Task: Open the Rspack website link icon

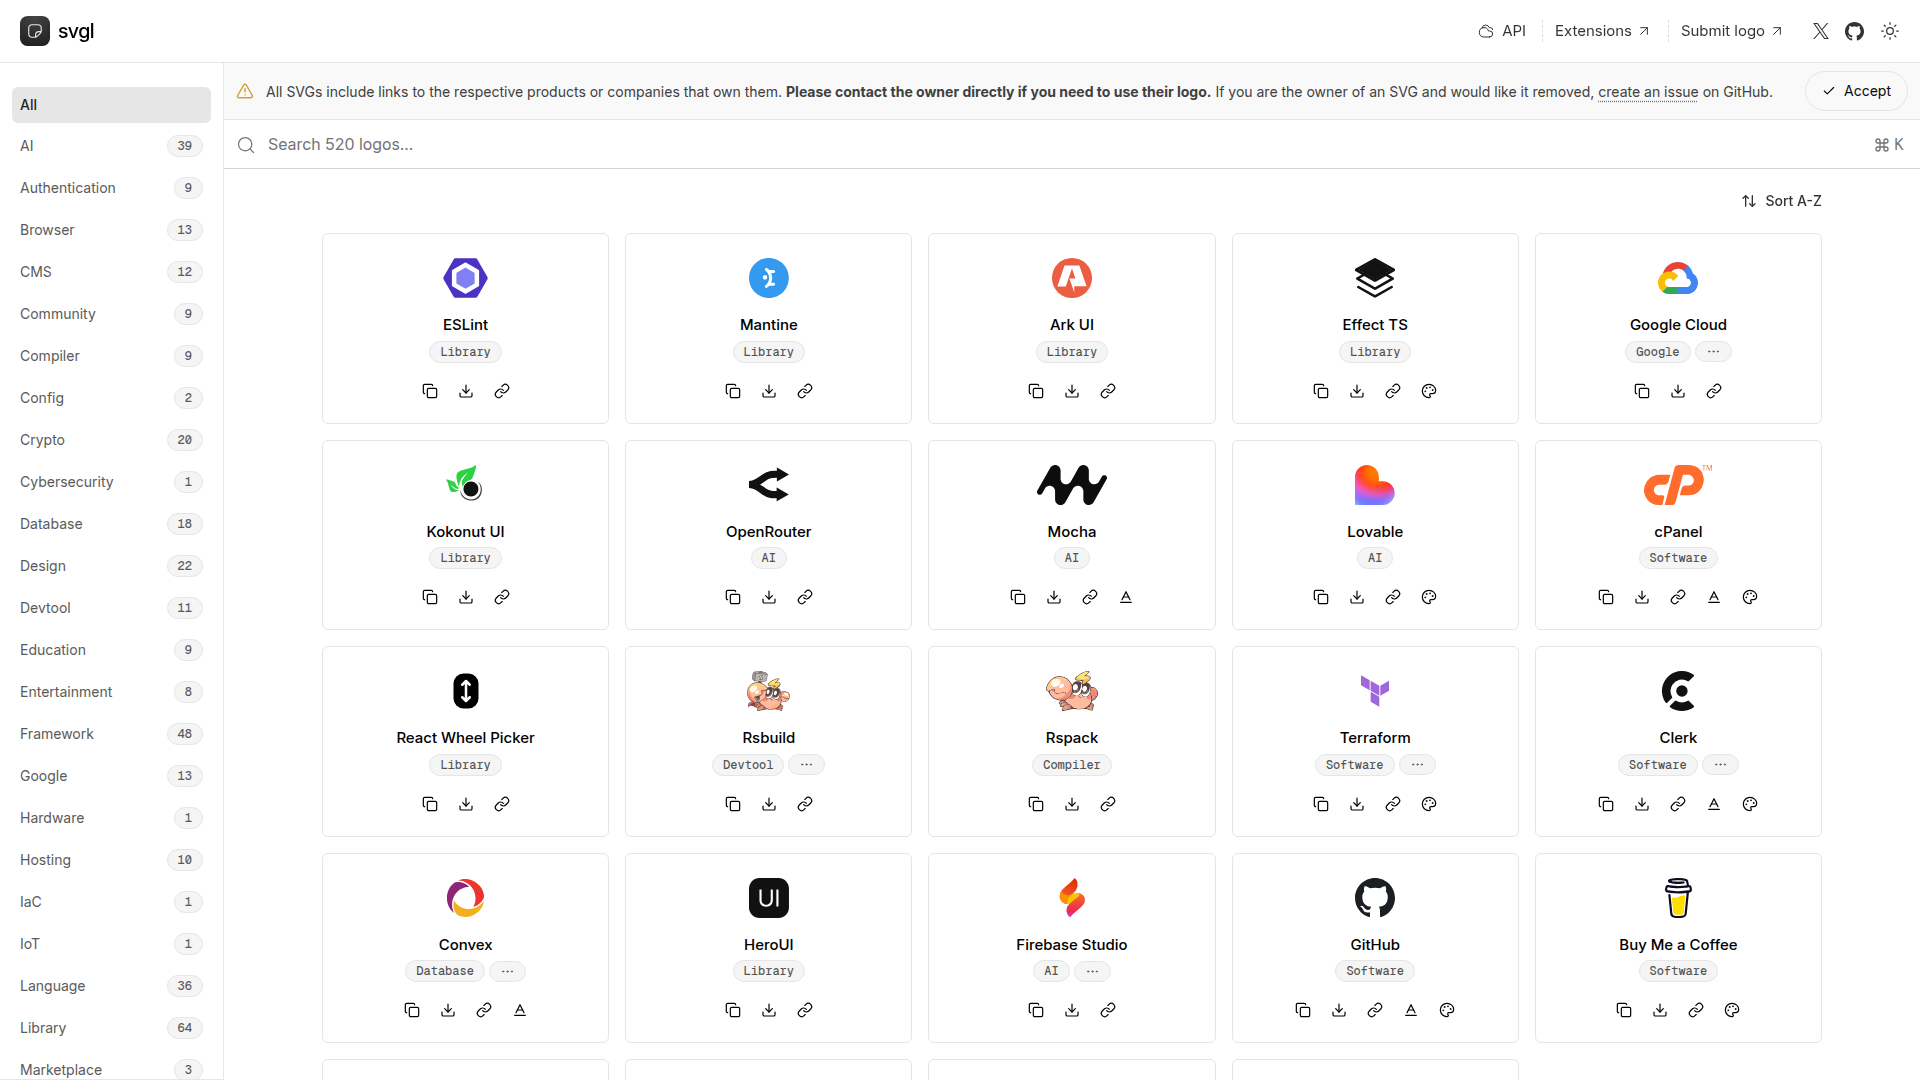Action: (1108, 804)
